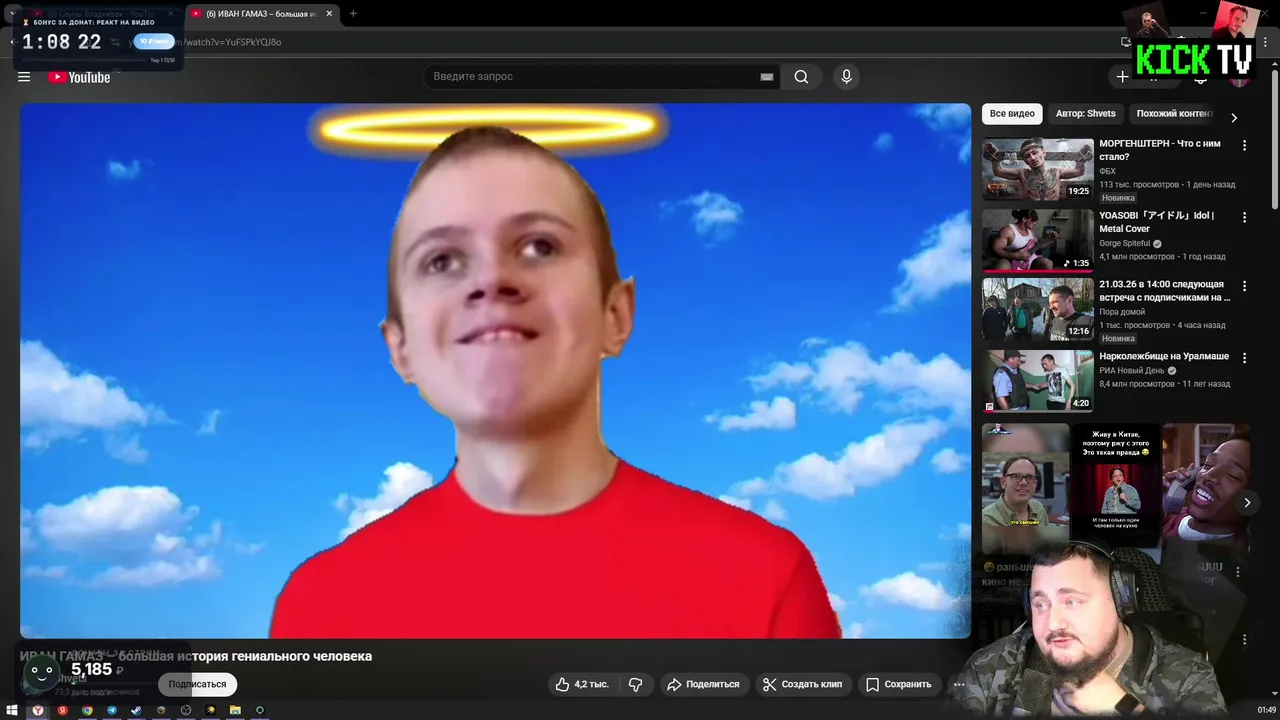
Task: Open Google Chrome from the taskbar
Action: [x=87, y=710]
